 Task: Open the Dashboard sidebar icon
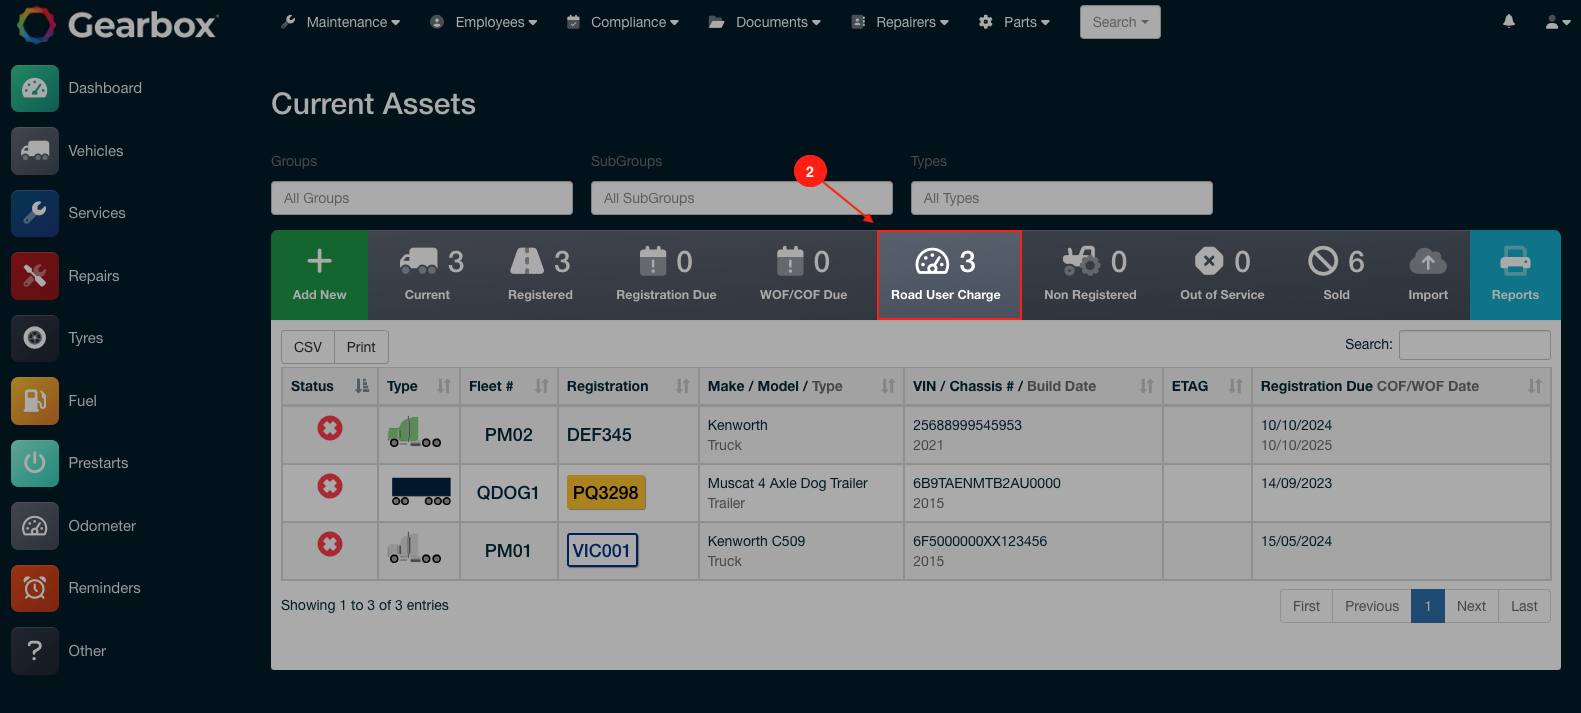[35, 88]
